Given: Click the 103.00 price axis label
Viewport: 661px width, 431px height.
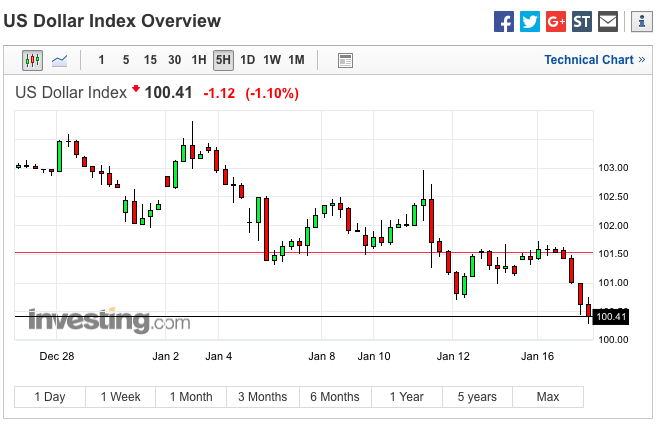Looking at the screenshot, I should click(x=613, y=168).
